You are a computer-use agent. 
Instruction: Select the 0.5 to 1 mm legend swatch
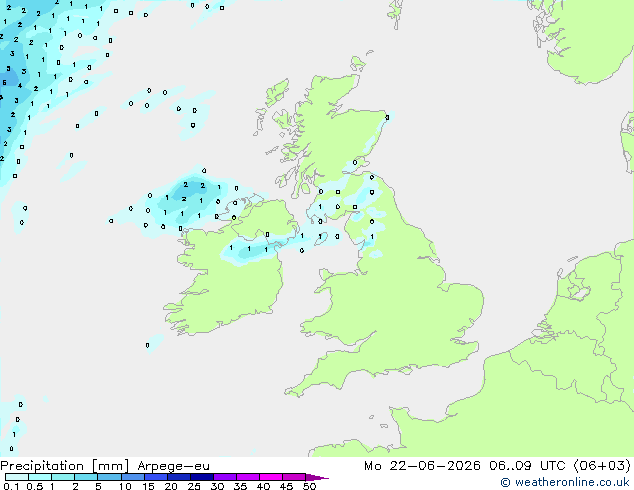click(40, 477)
